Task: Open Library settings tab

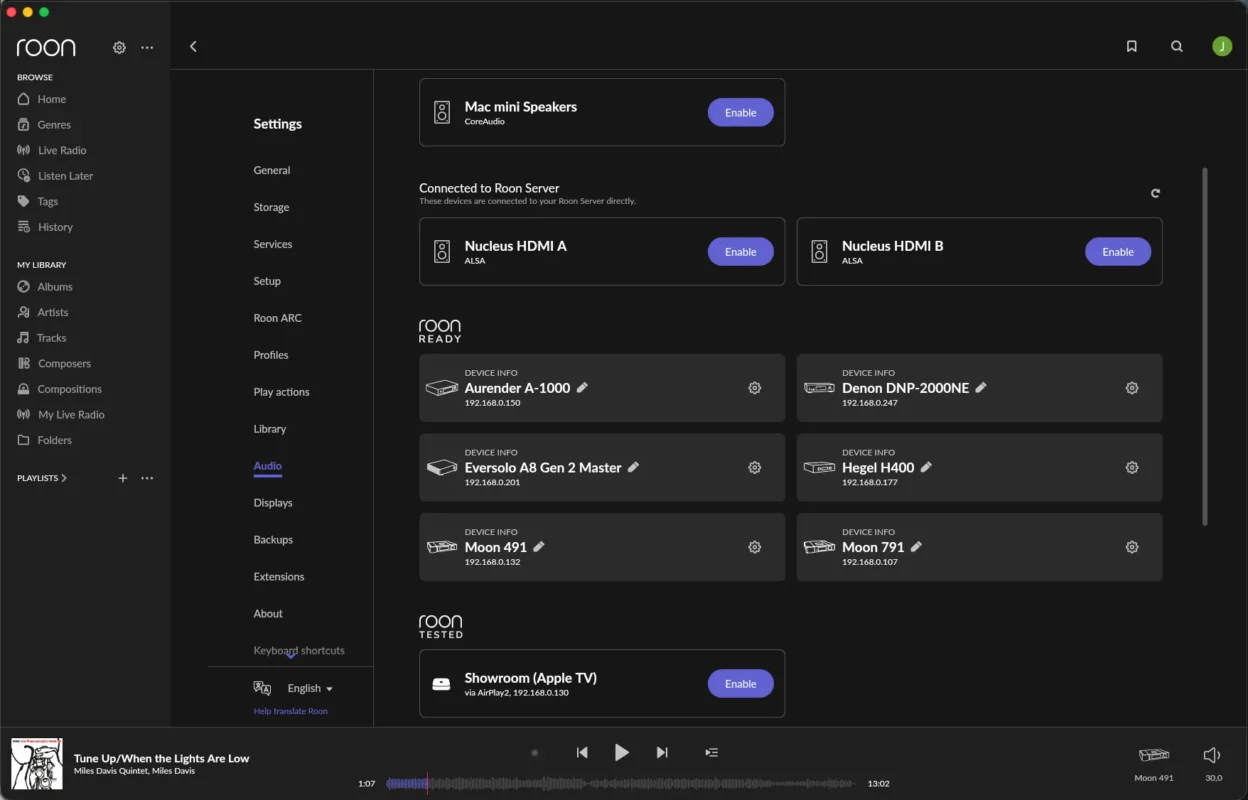Action: (x=270, y=429)
